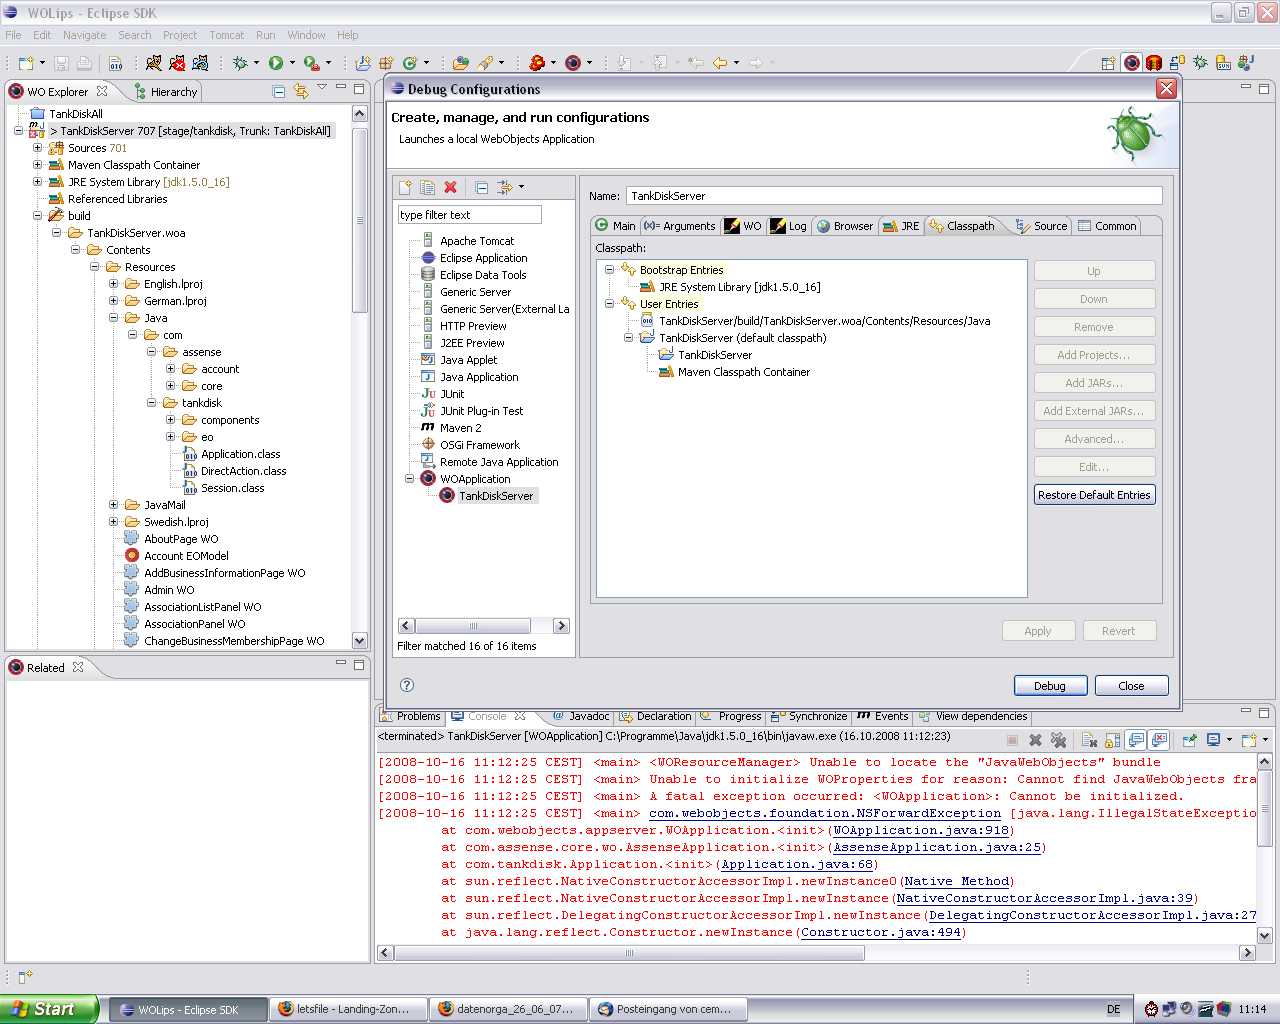Viewport: 1280px width, 1024px height.
Task: Click right arrow of config list scrollbar
Action: (x=561, y=626)
